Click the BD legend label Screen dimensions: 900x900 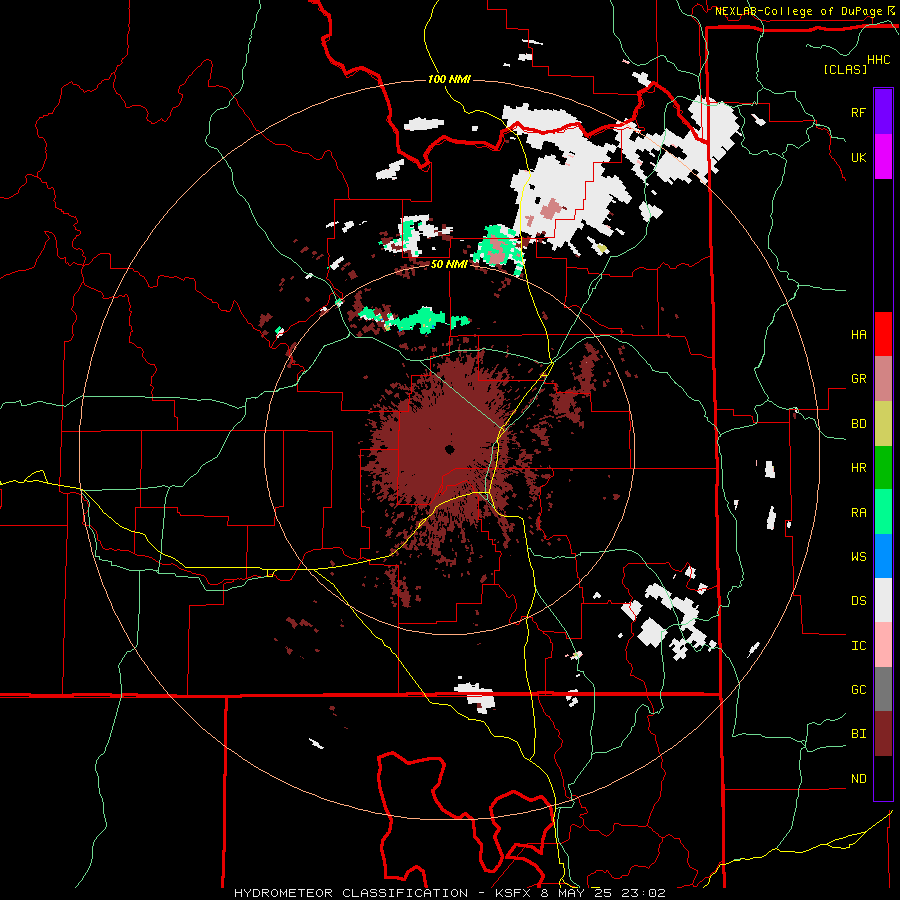click(x=858, y=424)
